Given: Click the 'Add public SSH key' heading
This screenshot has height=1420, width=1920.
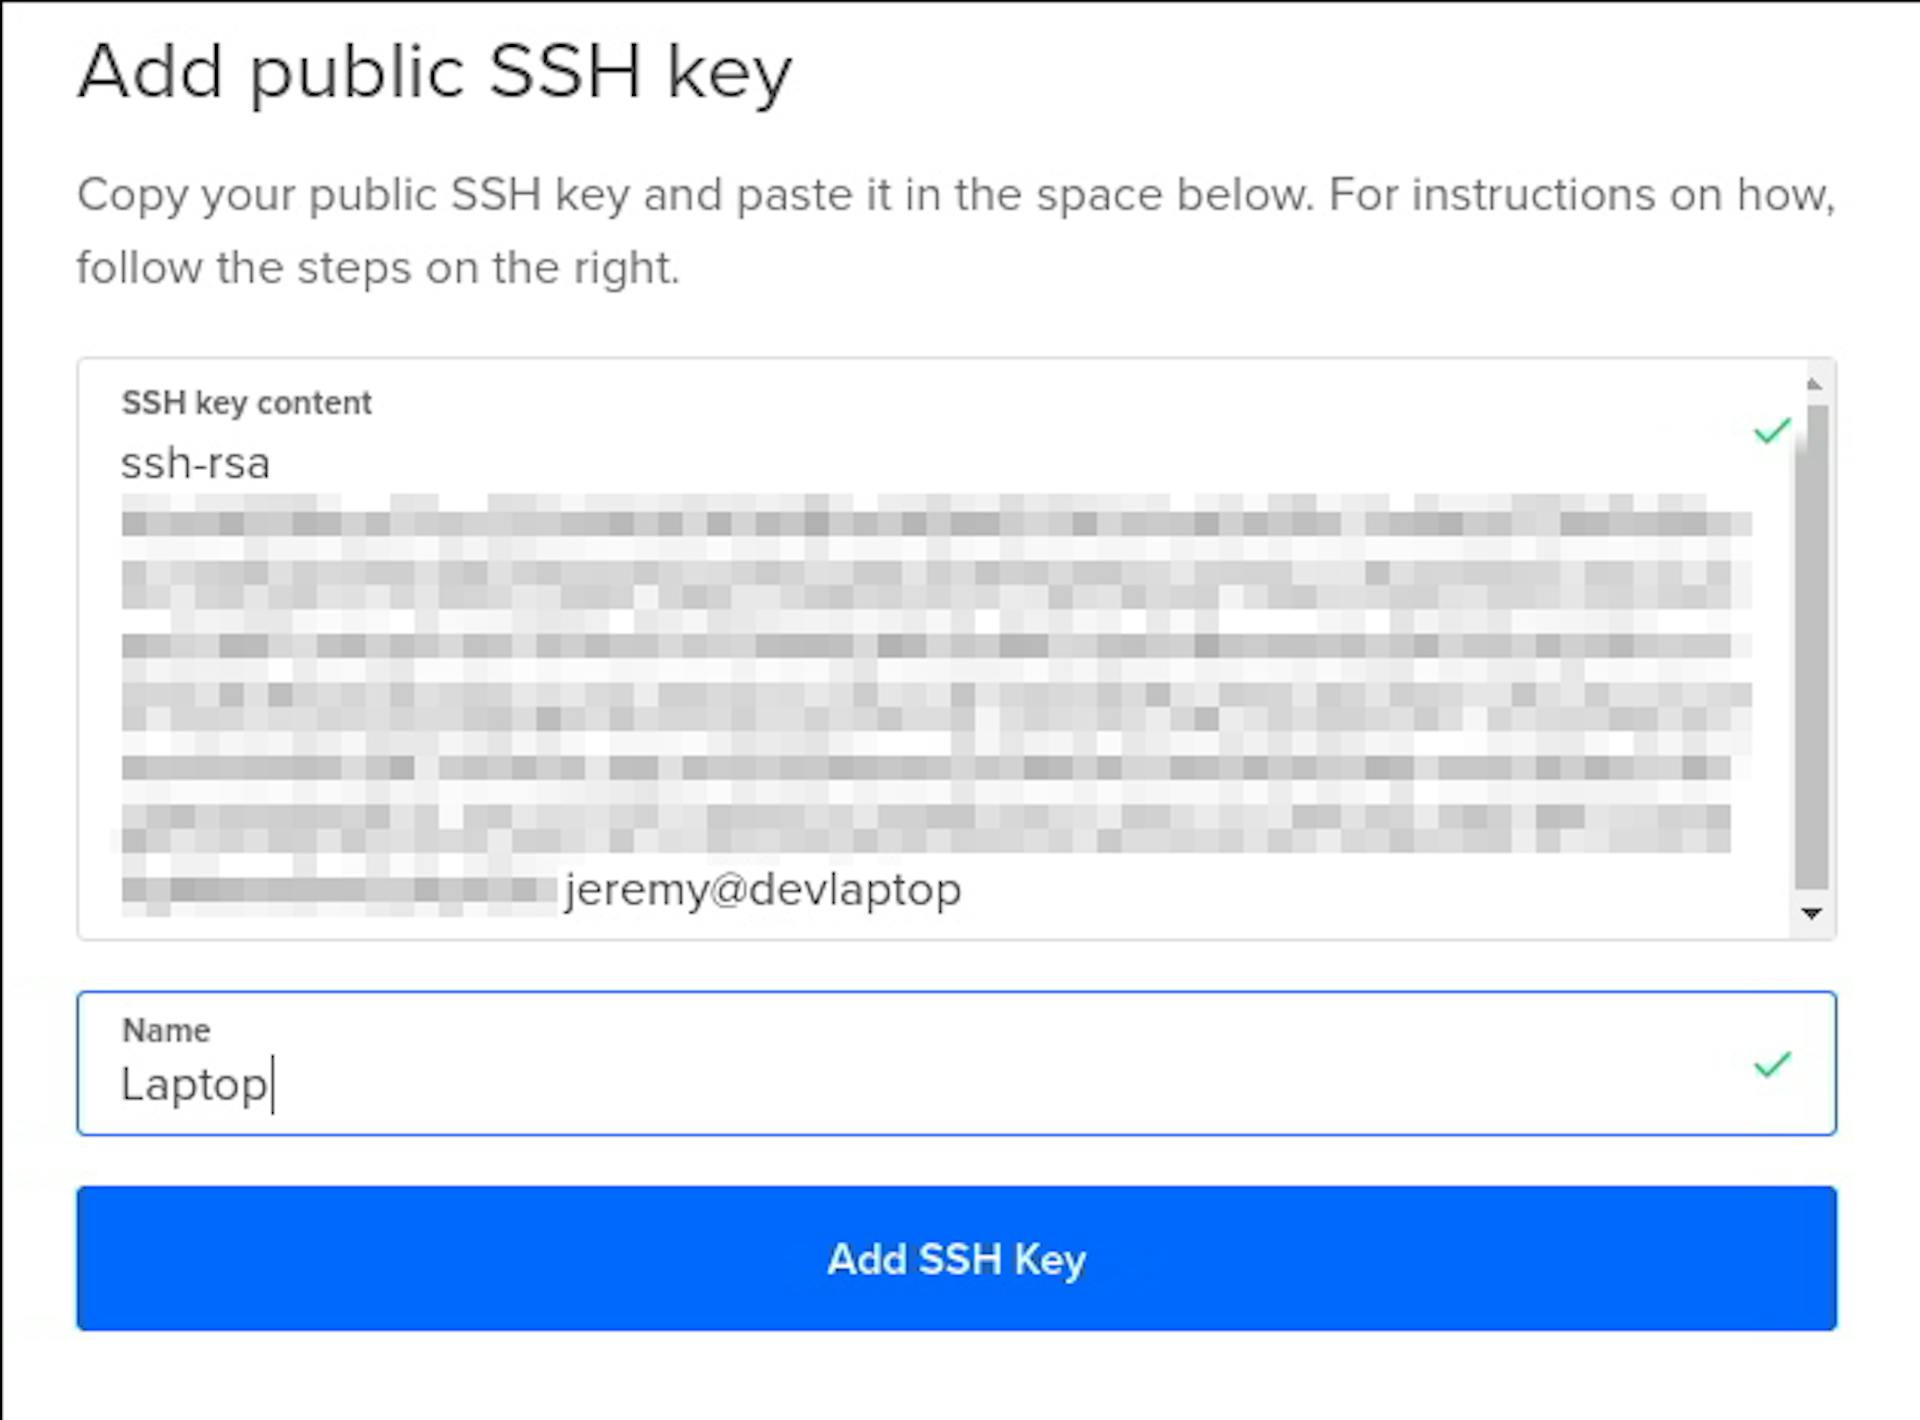Looking at the screenshot, I should pos(435,73).
